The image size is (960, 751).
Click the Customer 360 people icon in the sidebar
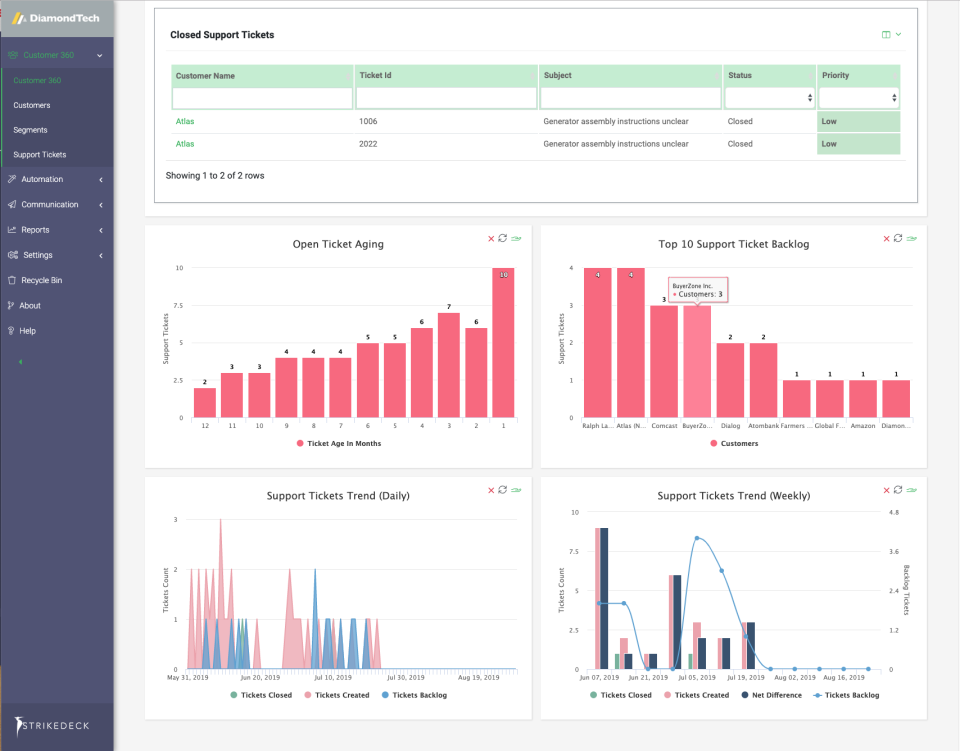(13, 55)
